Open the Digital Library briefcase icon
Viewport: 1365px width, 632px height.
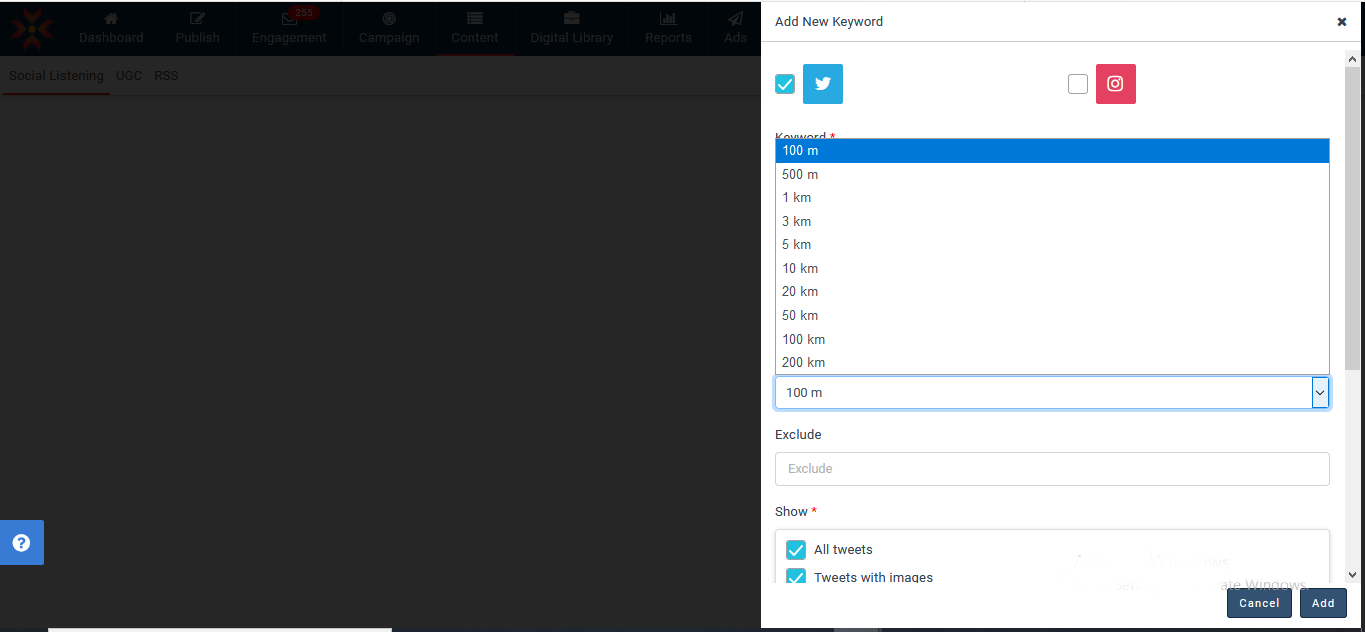[571, 19]
